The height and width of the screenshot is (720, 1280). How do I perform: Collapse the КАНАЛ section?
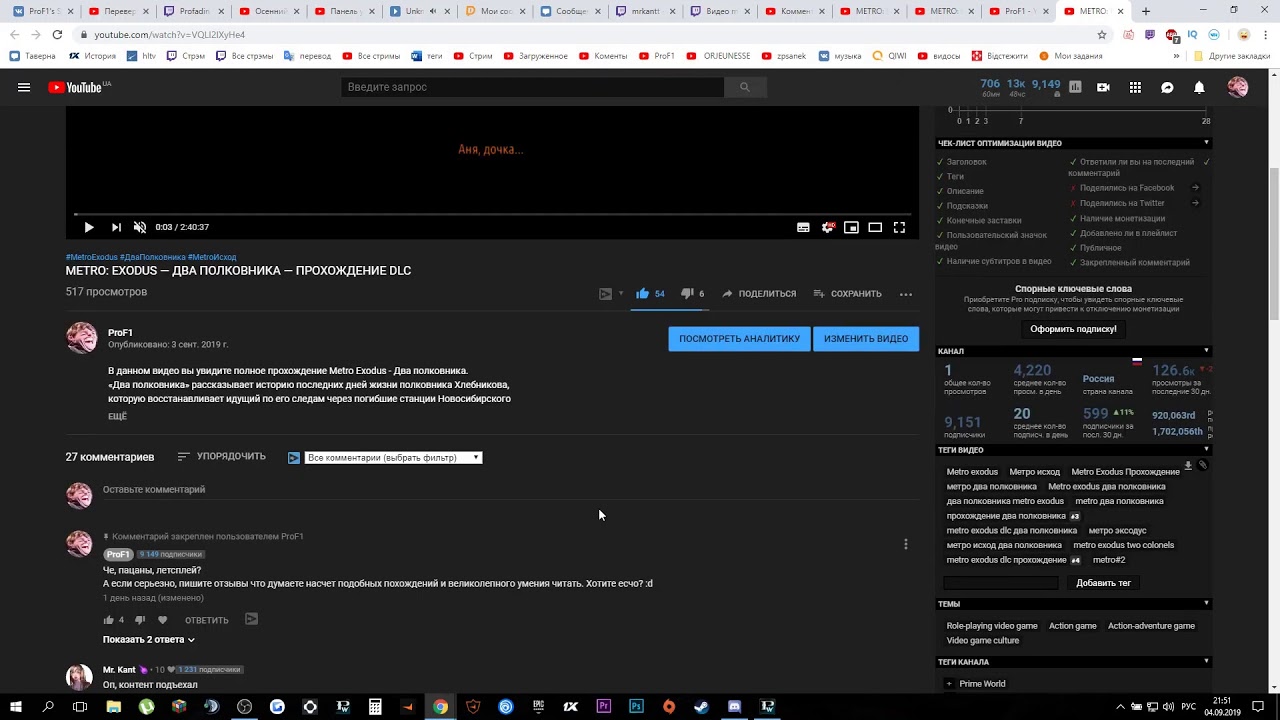pyautogui.click(x=1206, y=351)
